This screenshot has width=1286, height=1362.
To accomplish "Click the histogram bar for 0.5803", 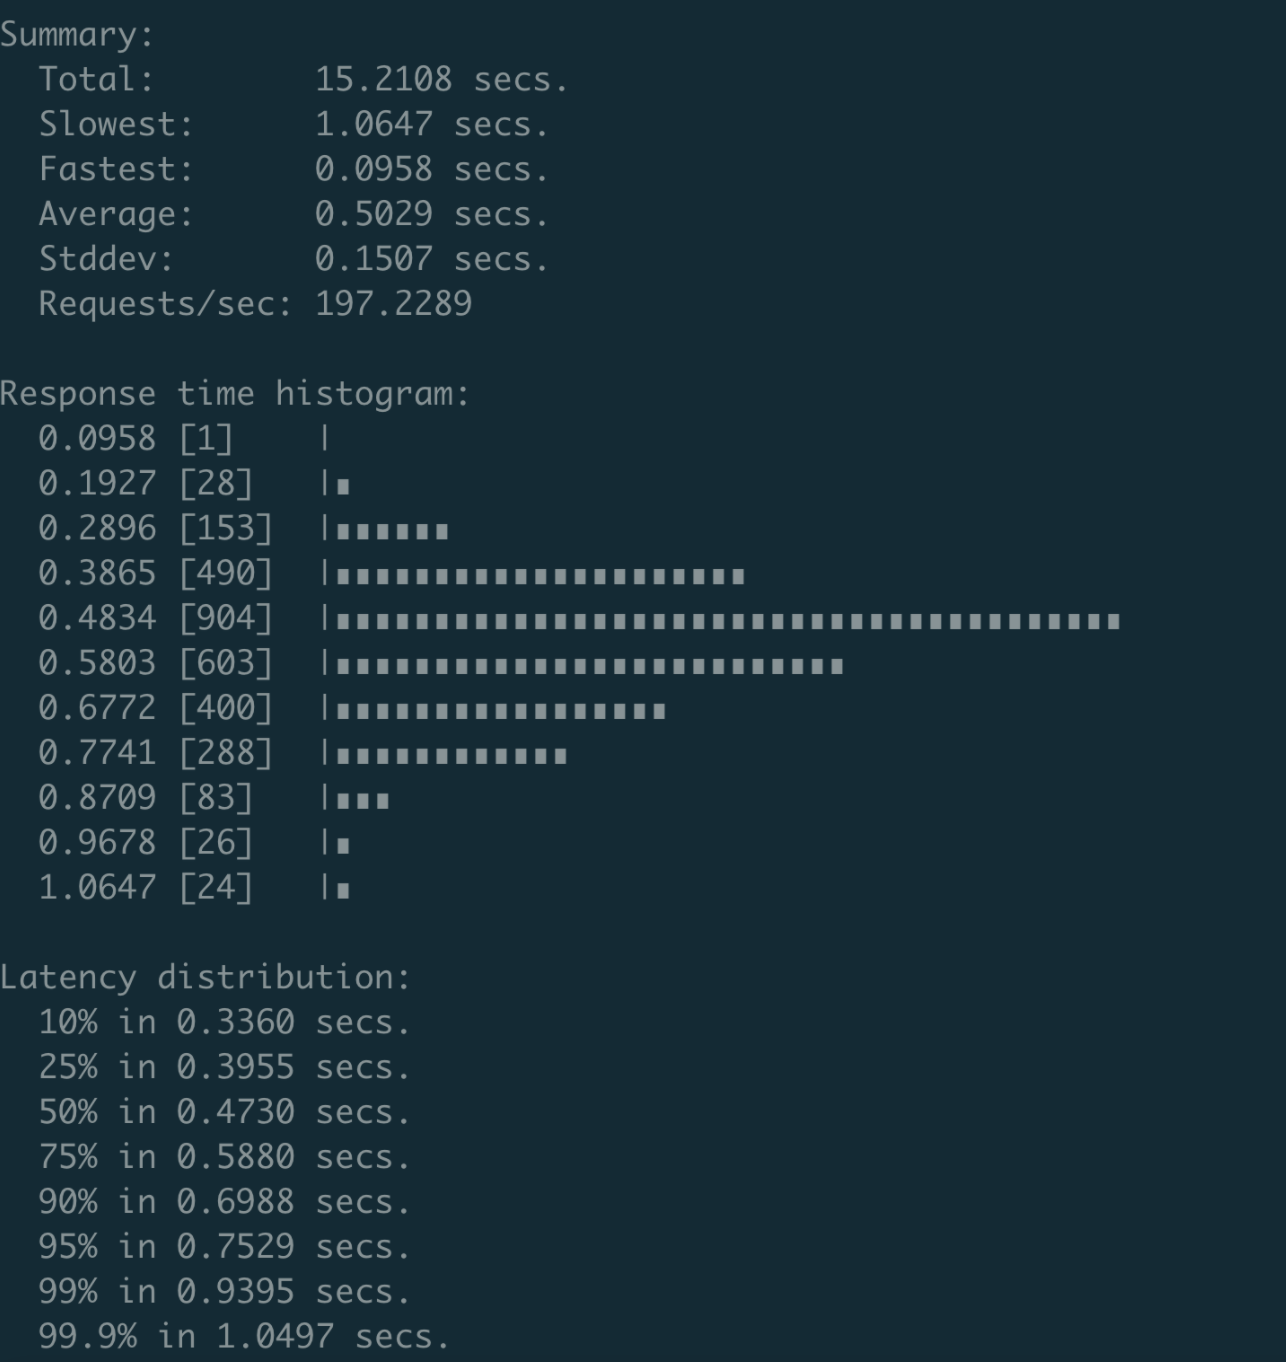I will (x=589, y=666).
